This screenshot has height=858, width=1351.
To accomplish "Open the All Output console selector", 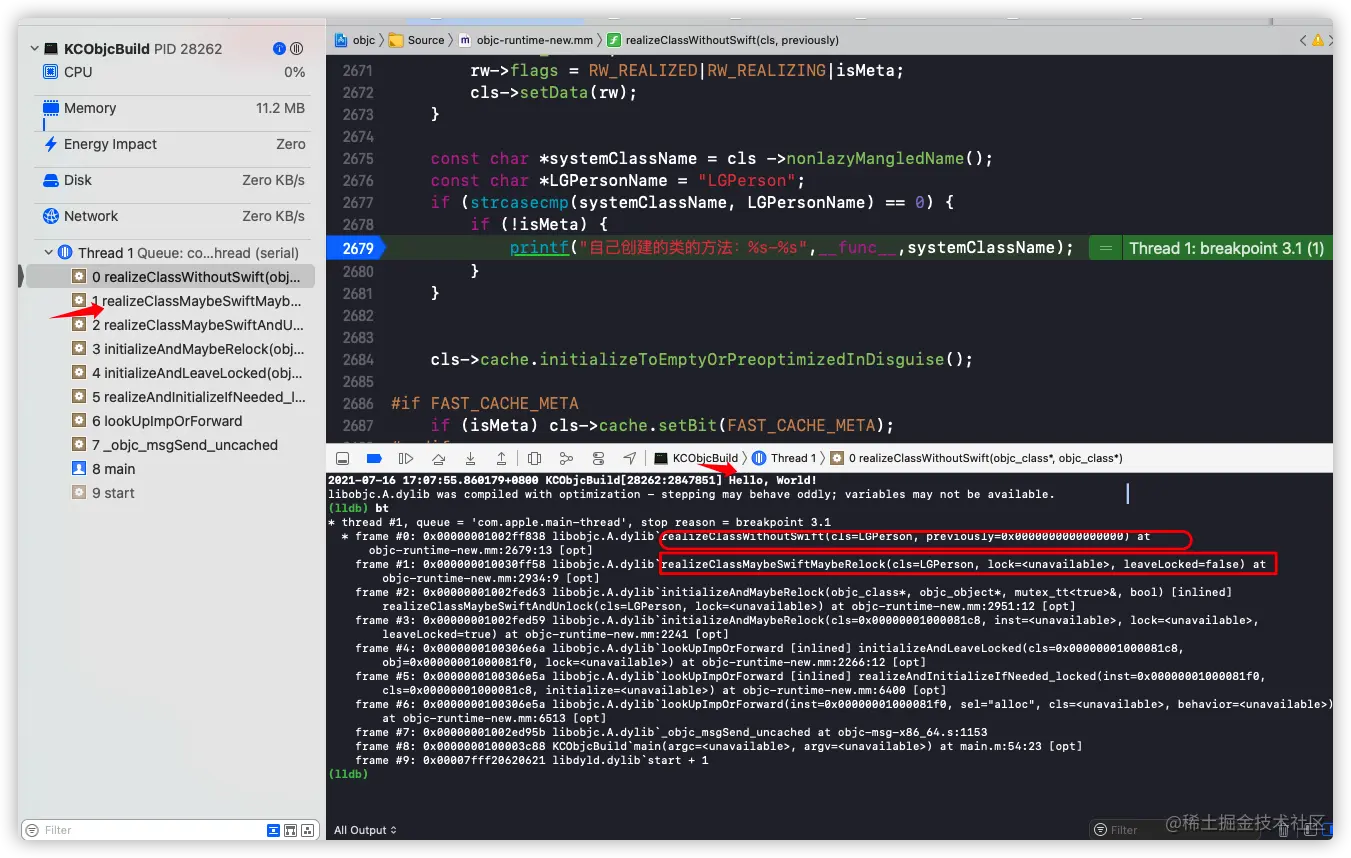I will 365,830.
